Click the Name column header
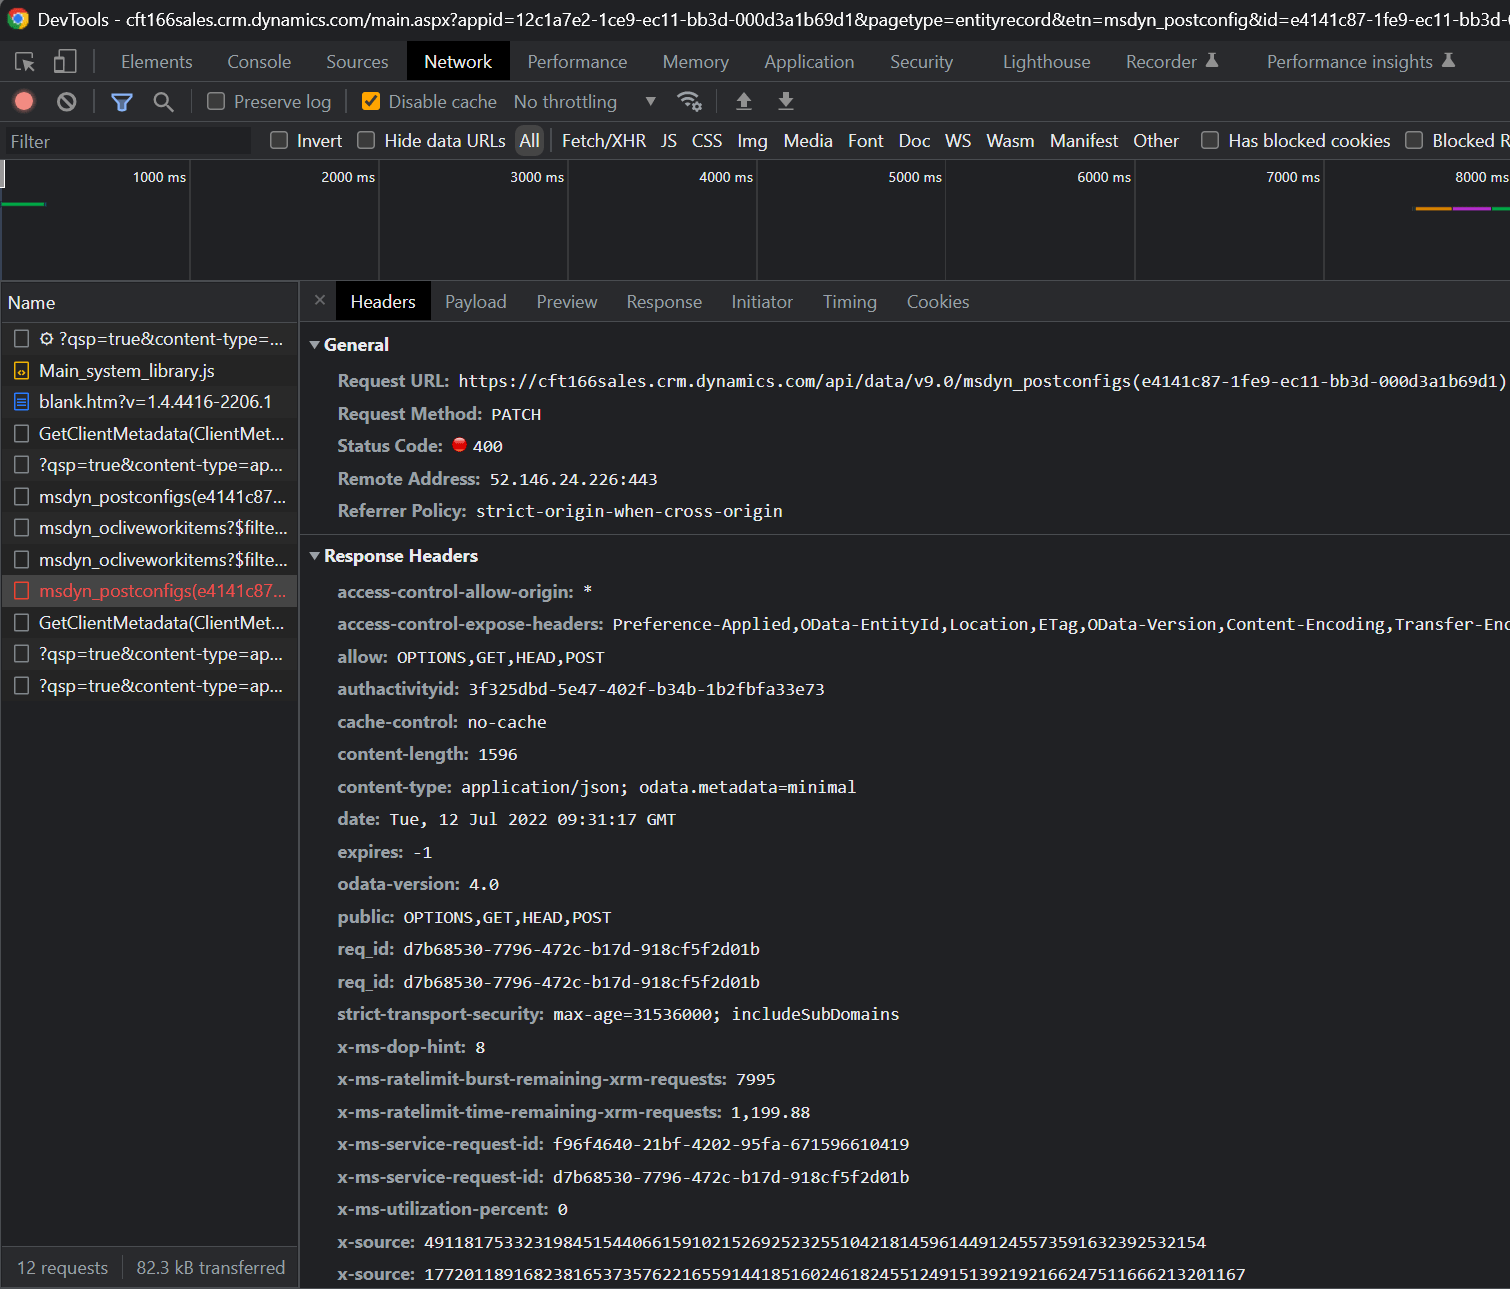1510x1289 pixels. (x=150, y=302)
